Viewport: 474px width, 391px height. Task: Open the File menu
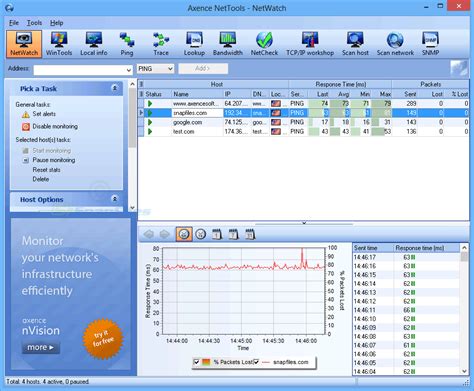14,23
